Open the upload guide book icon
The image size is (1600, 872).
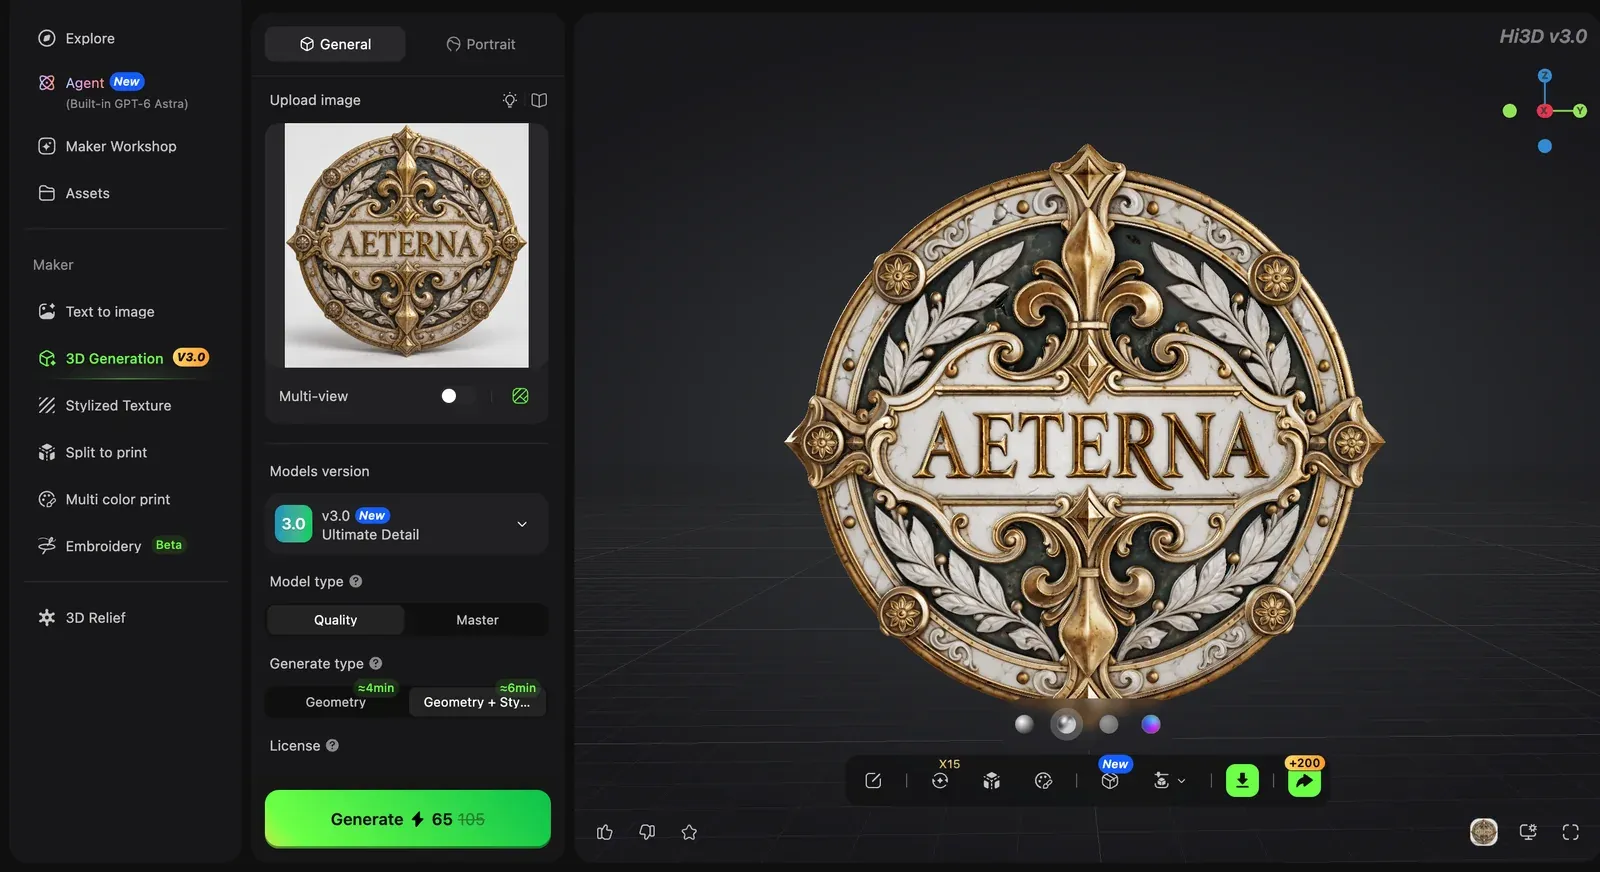coord(539,100)
